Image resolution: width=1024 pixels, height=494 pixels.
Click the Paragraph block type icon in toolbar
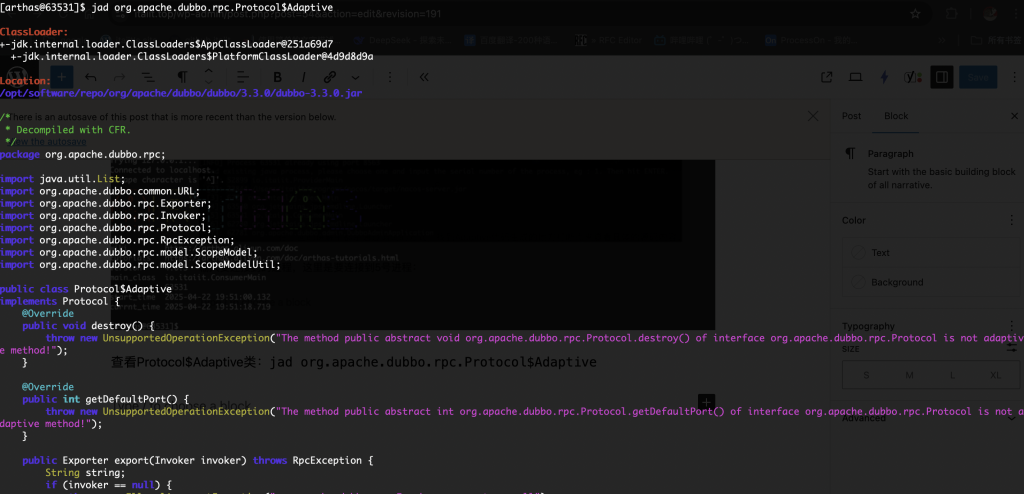tap(183, 77)
